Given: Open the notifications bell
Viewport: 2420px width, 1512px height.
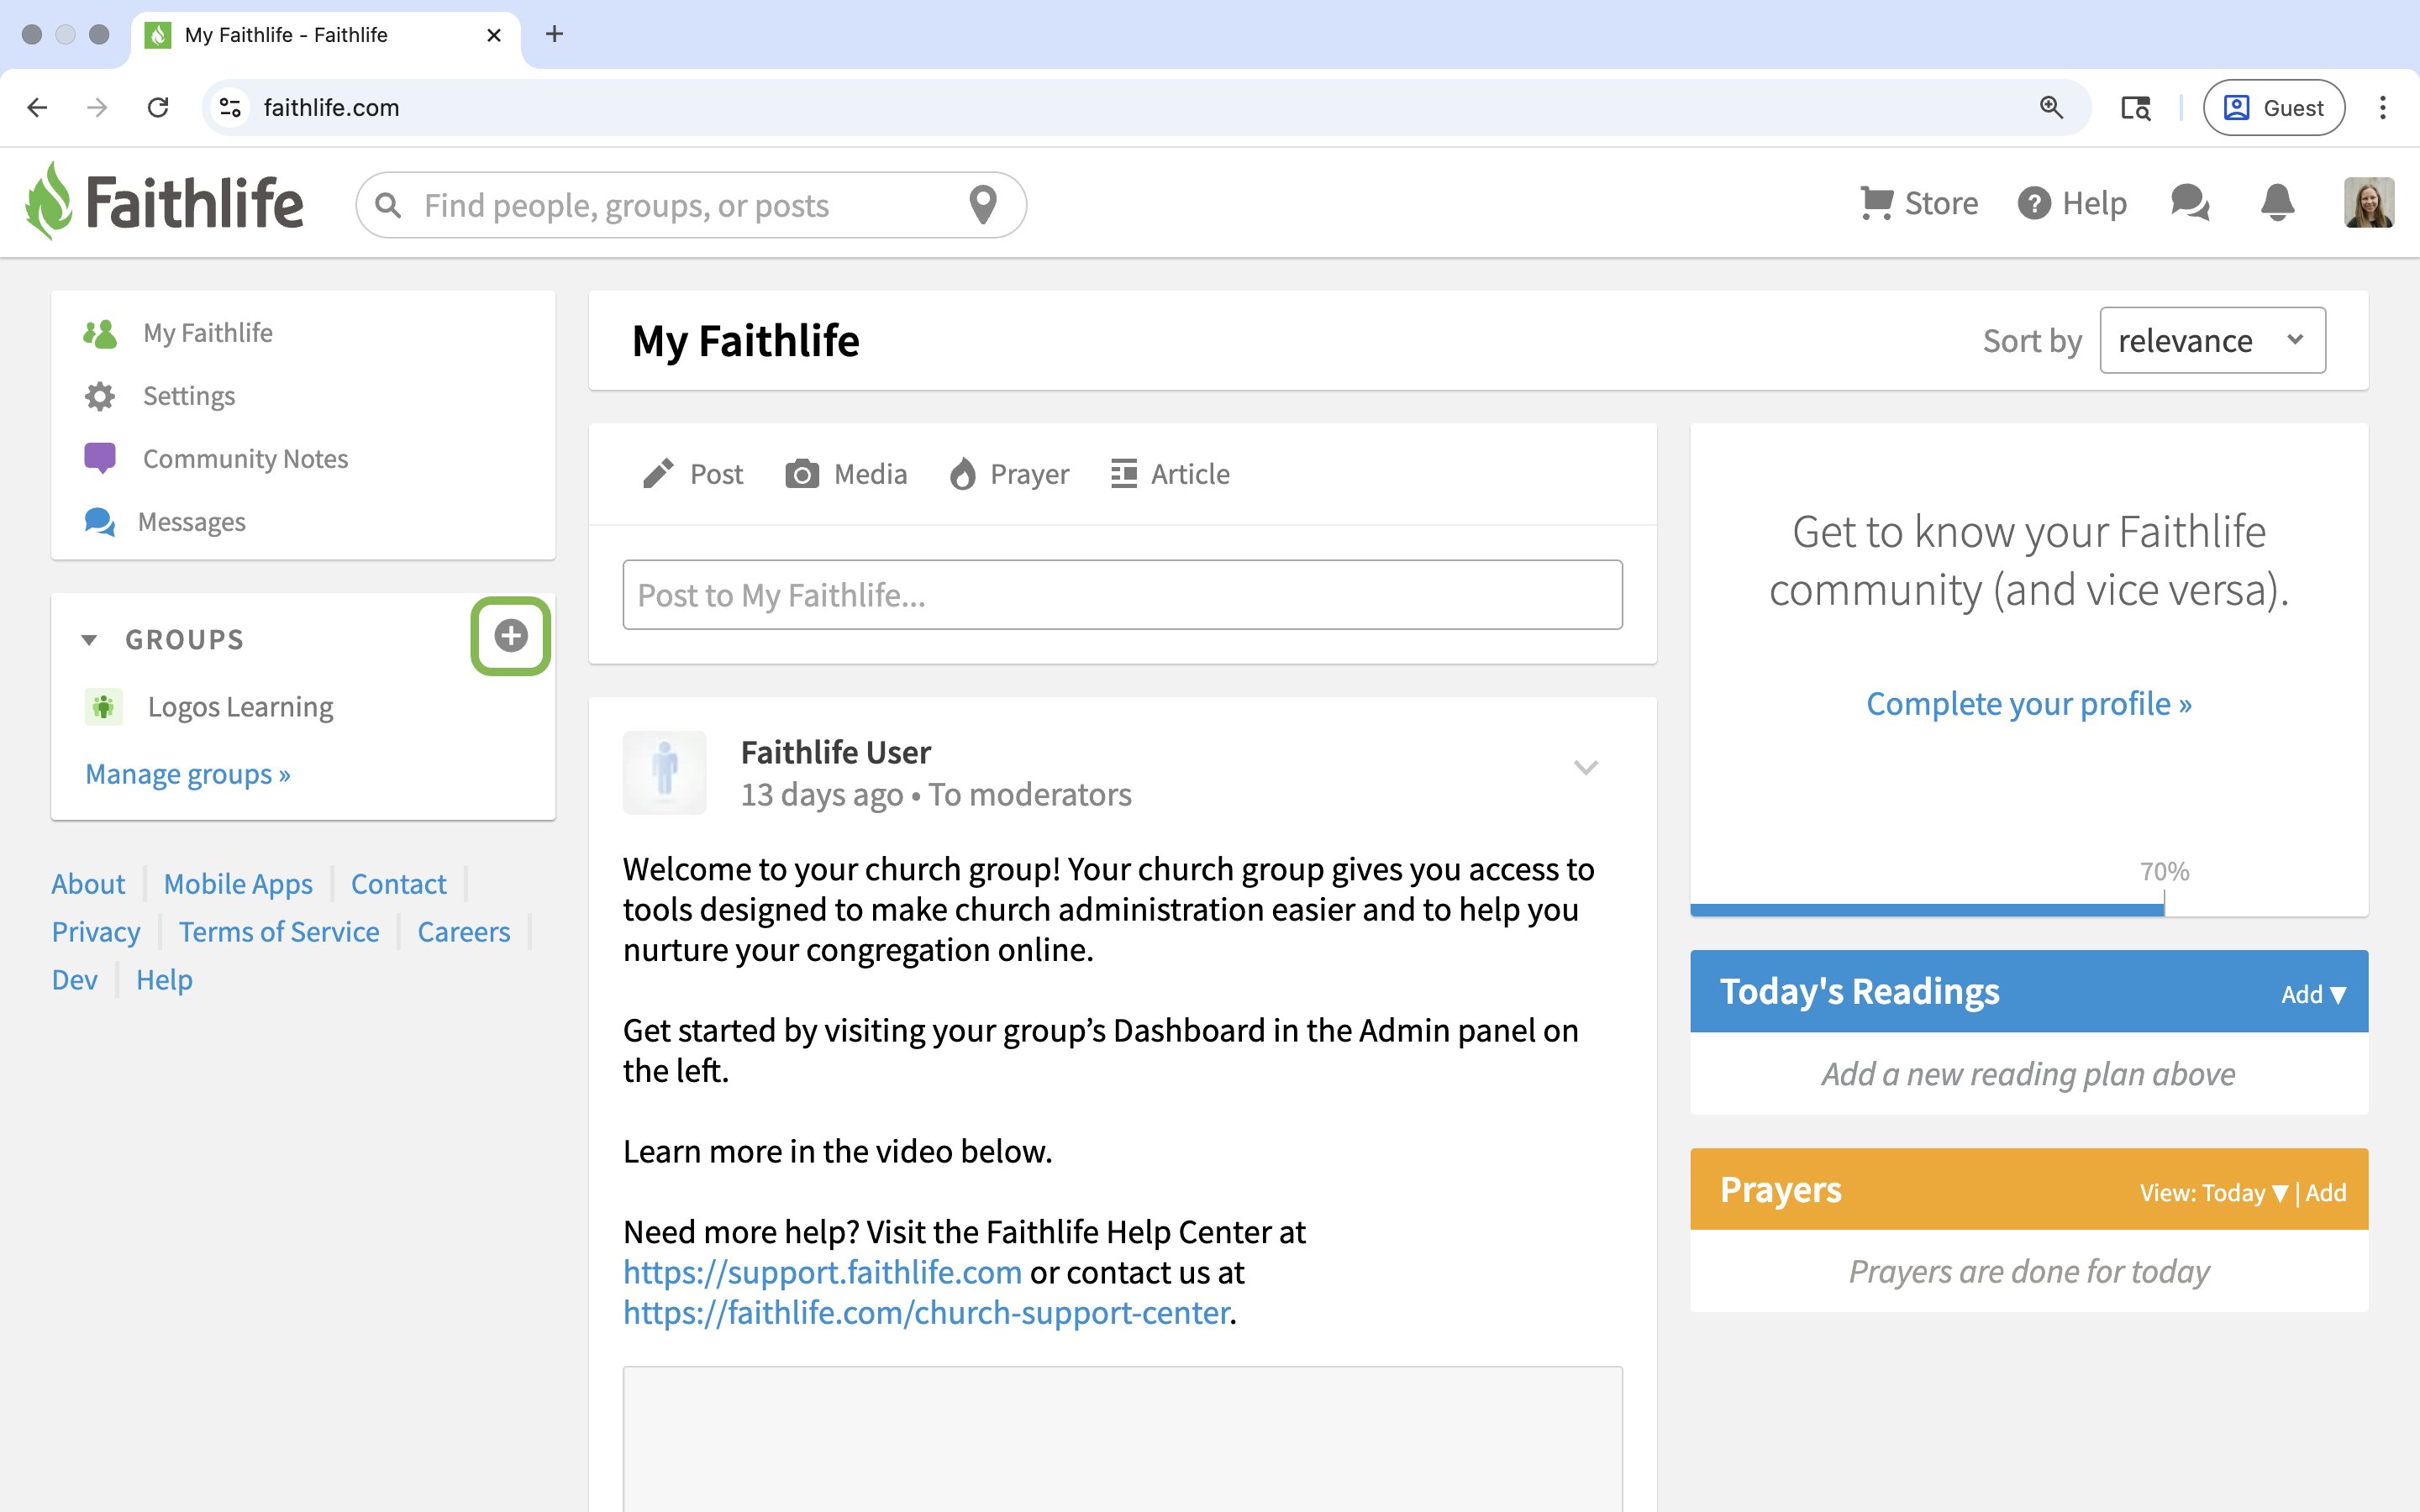Looking at the screenshot, I should tap(2277, 203).
